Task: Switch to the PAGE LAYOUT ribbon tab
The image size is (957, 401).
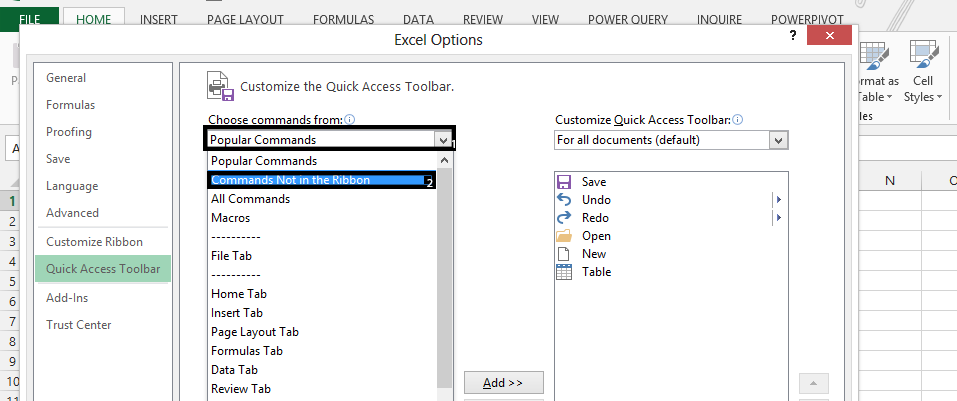Action: tap(245, 20)
